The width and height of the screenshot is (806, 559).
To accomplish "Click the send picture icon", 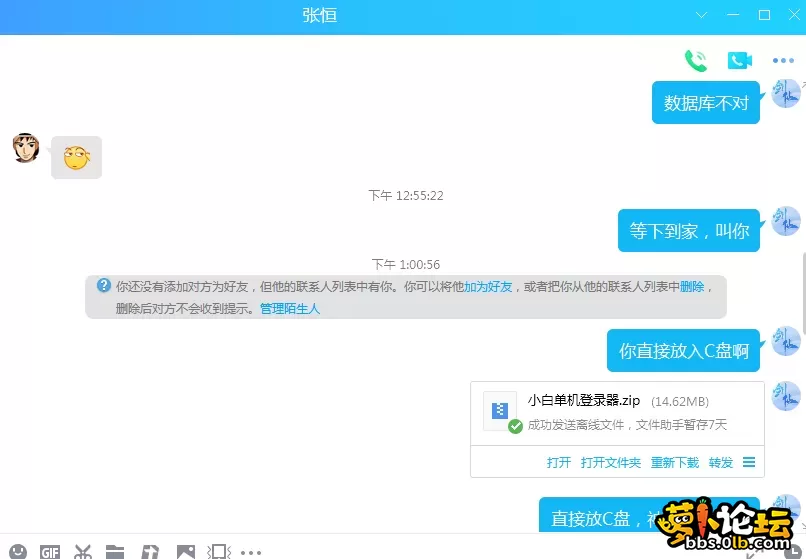I will click(x=186, y=552).
